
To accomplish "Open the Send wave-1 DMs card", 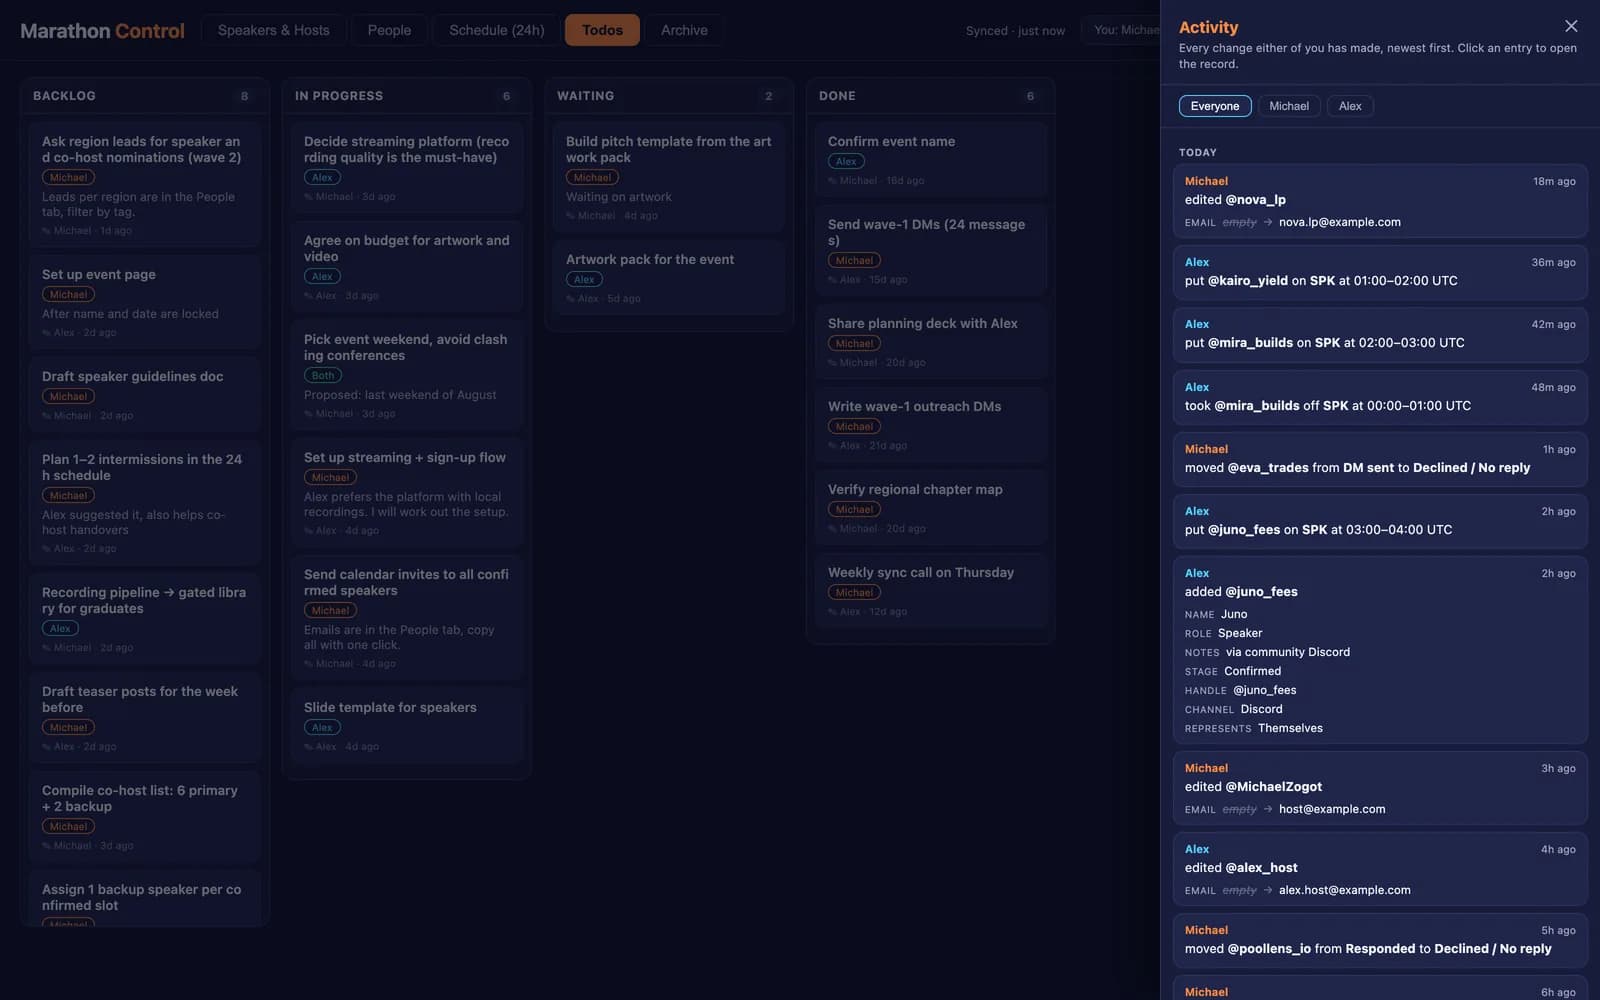I will tap(931, 251).
